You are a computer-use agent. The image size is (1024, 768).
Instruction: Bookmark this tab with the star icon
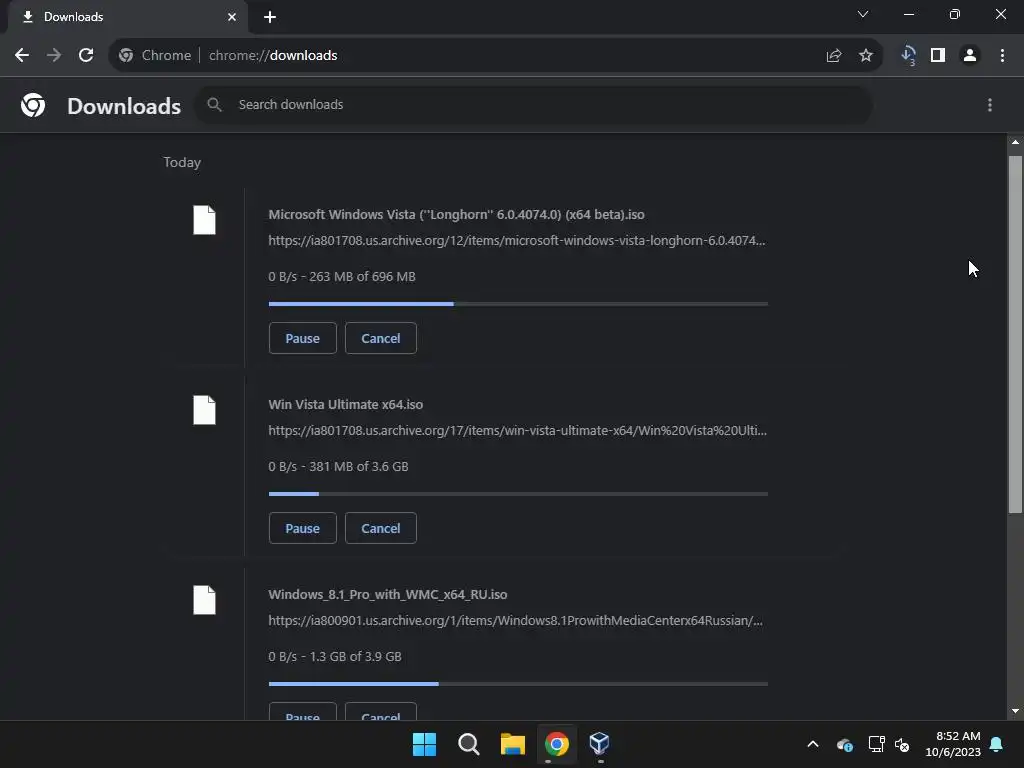coord(866,56)
